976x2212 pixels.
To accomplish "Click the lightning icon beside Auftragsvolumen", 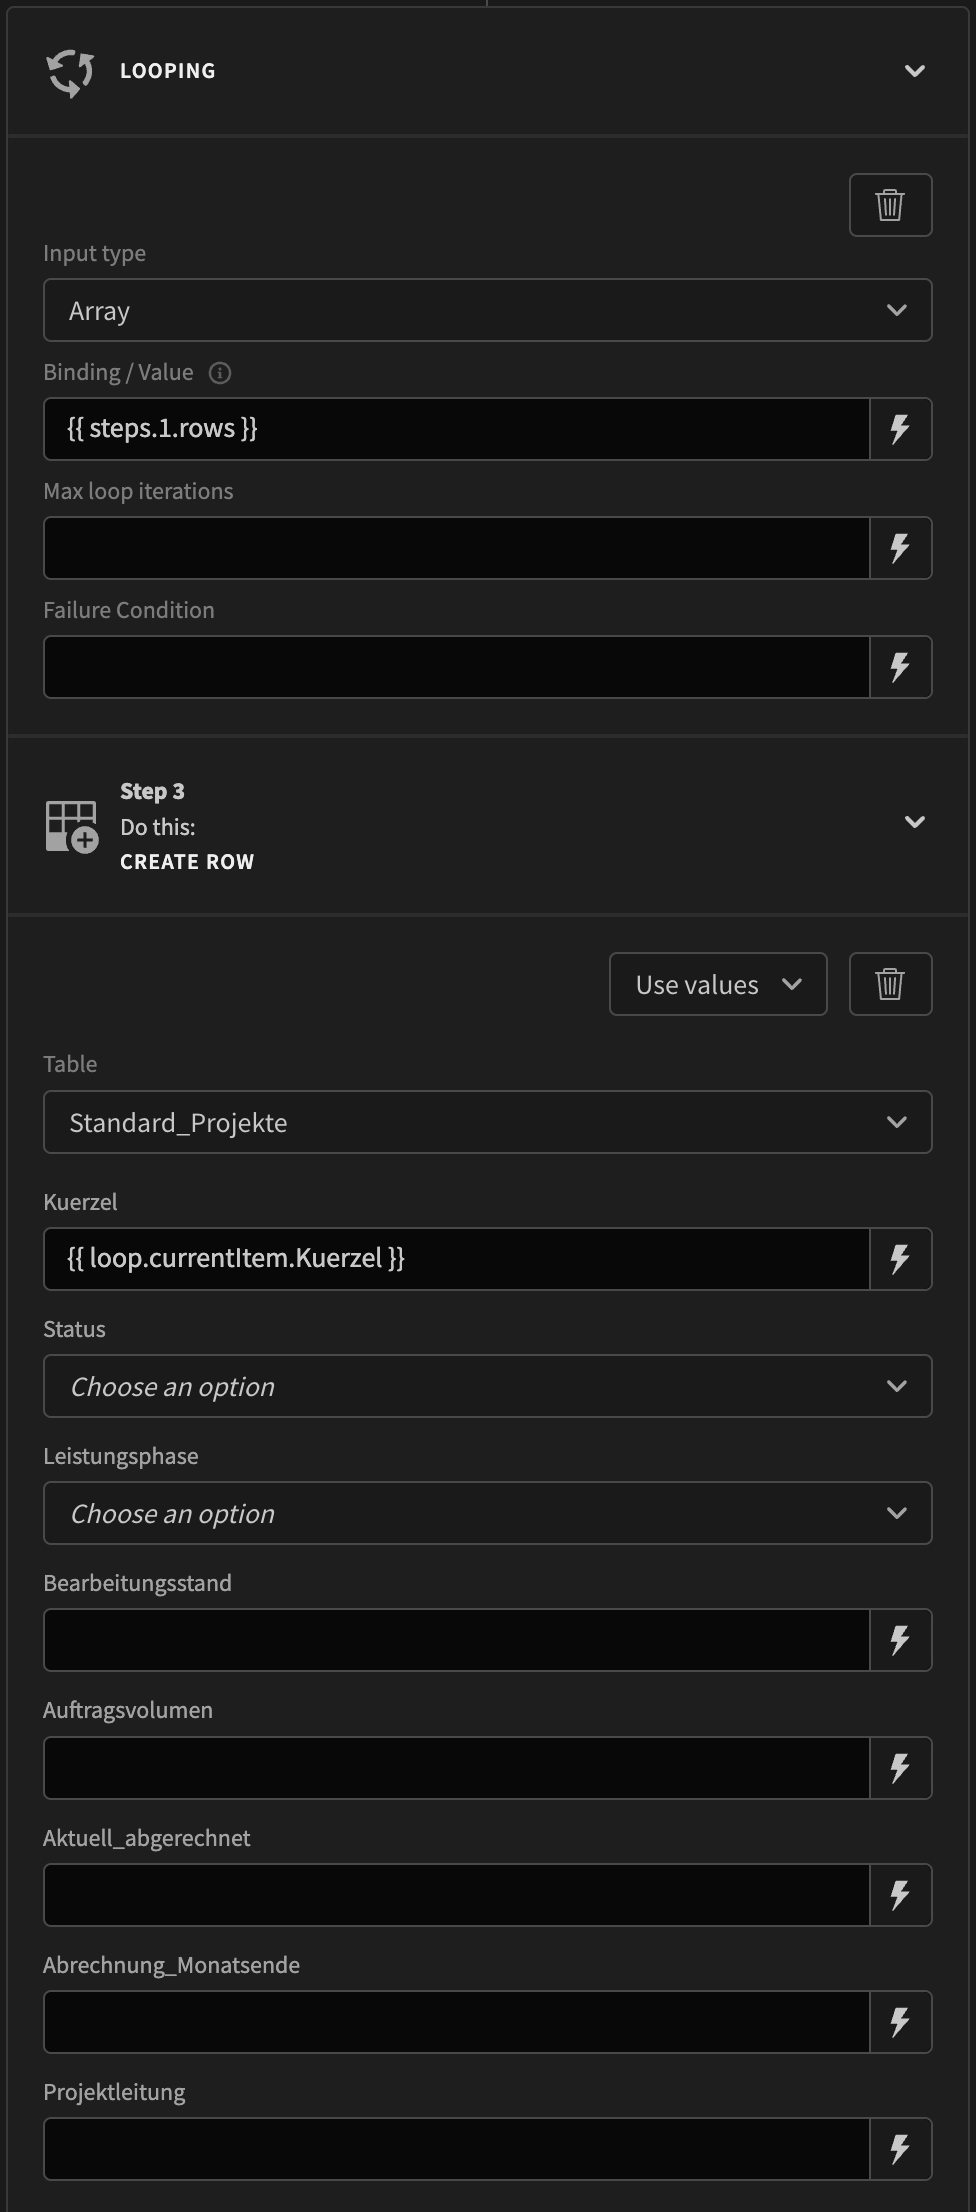I will coord(899,1767).
